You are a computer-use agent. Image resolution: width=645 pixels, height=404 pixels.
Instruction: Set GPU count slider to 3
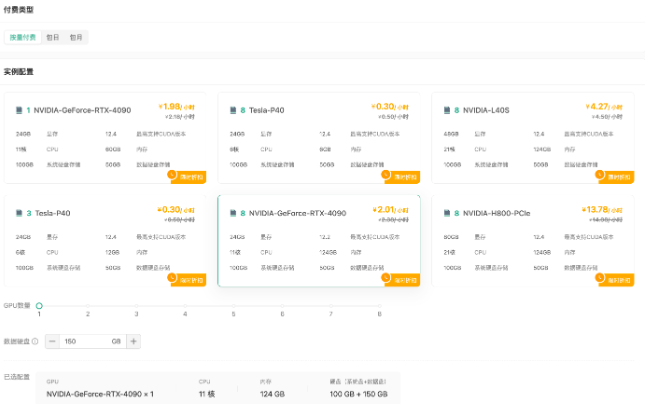[x=136, y=306]
